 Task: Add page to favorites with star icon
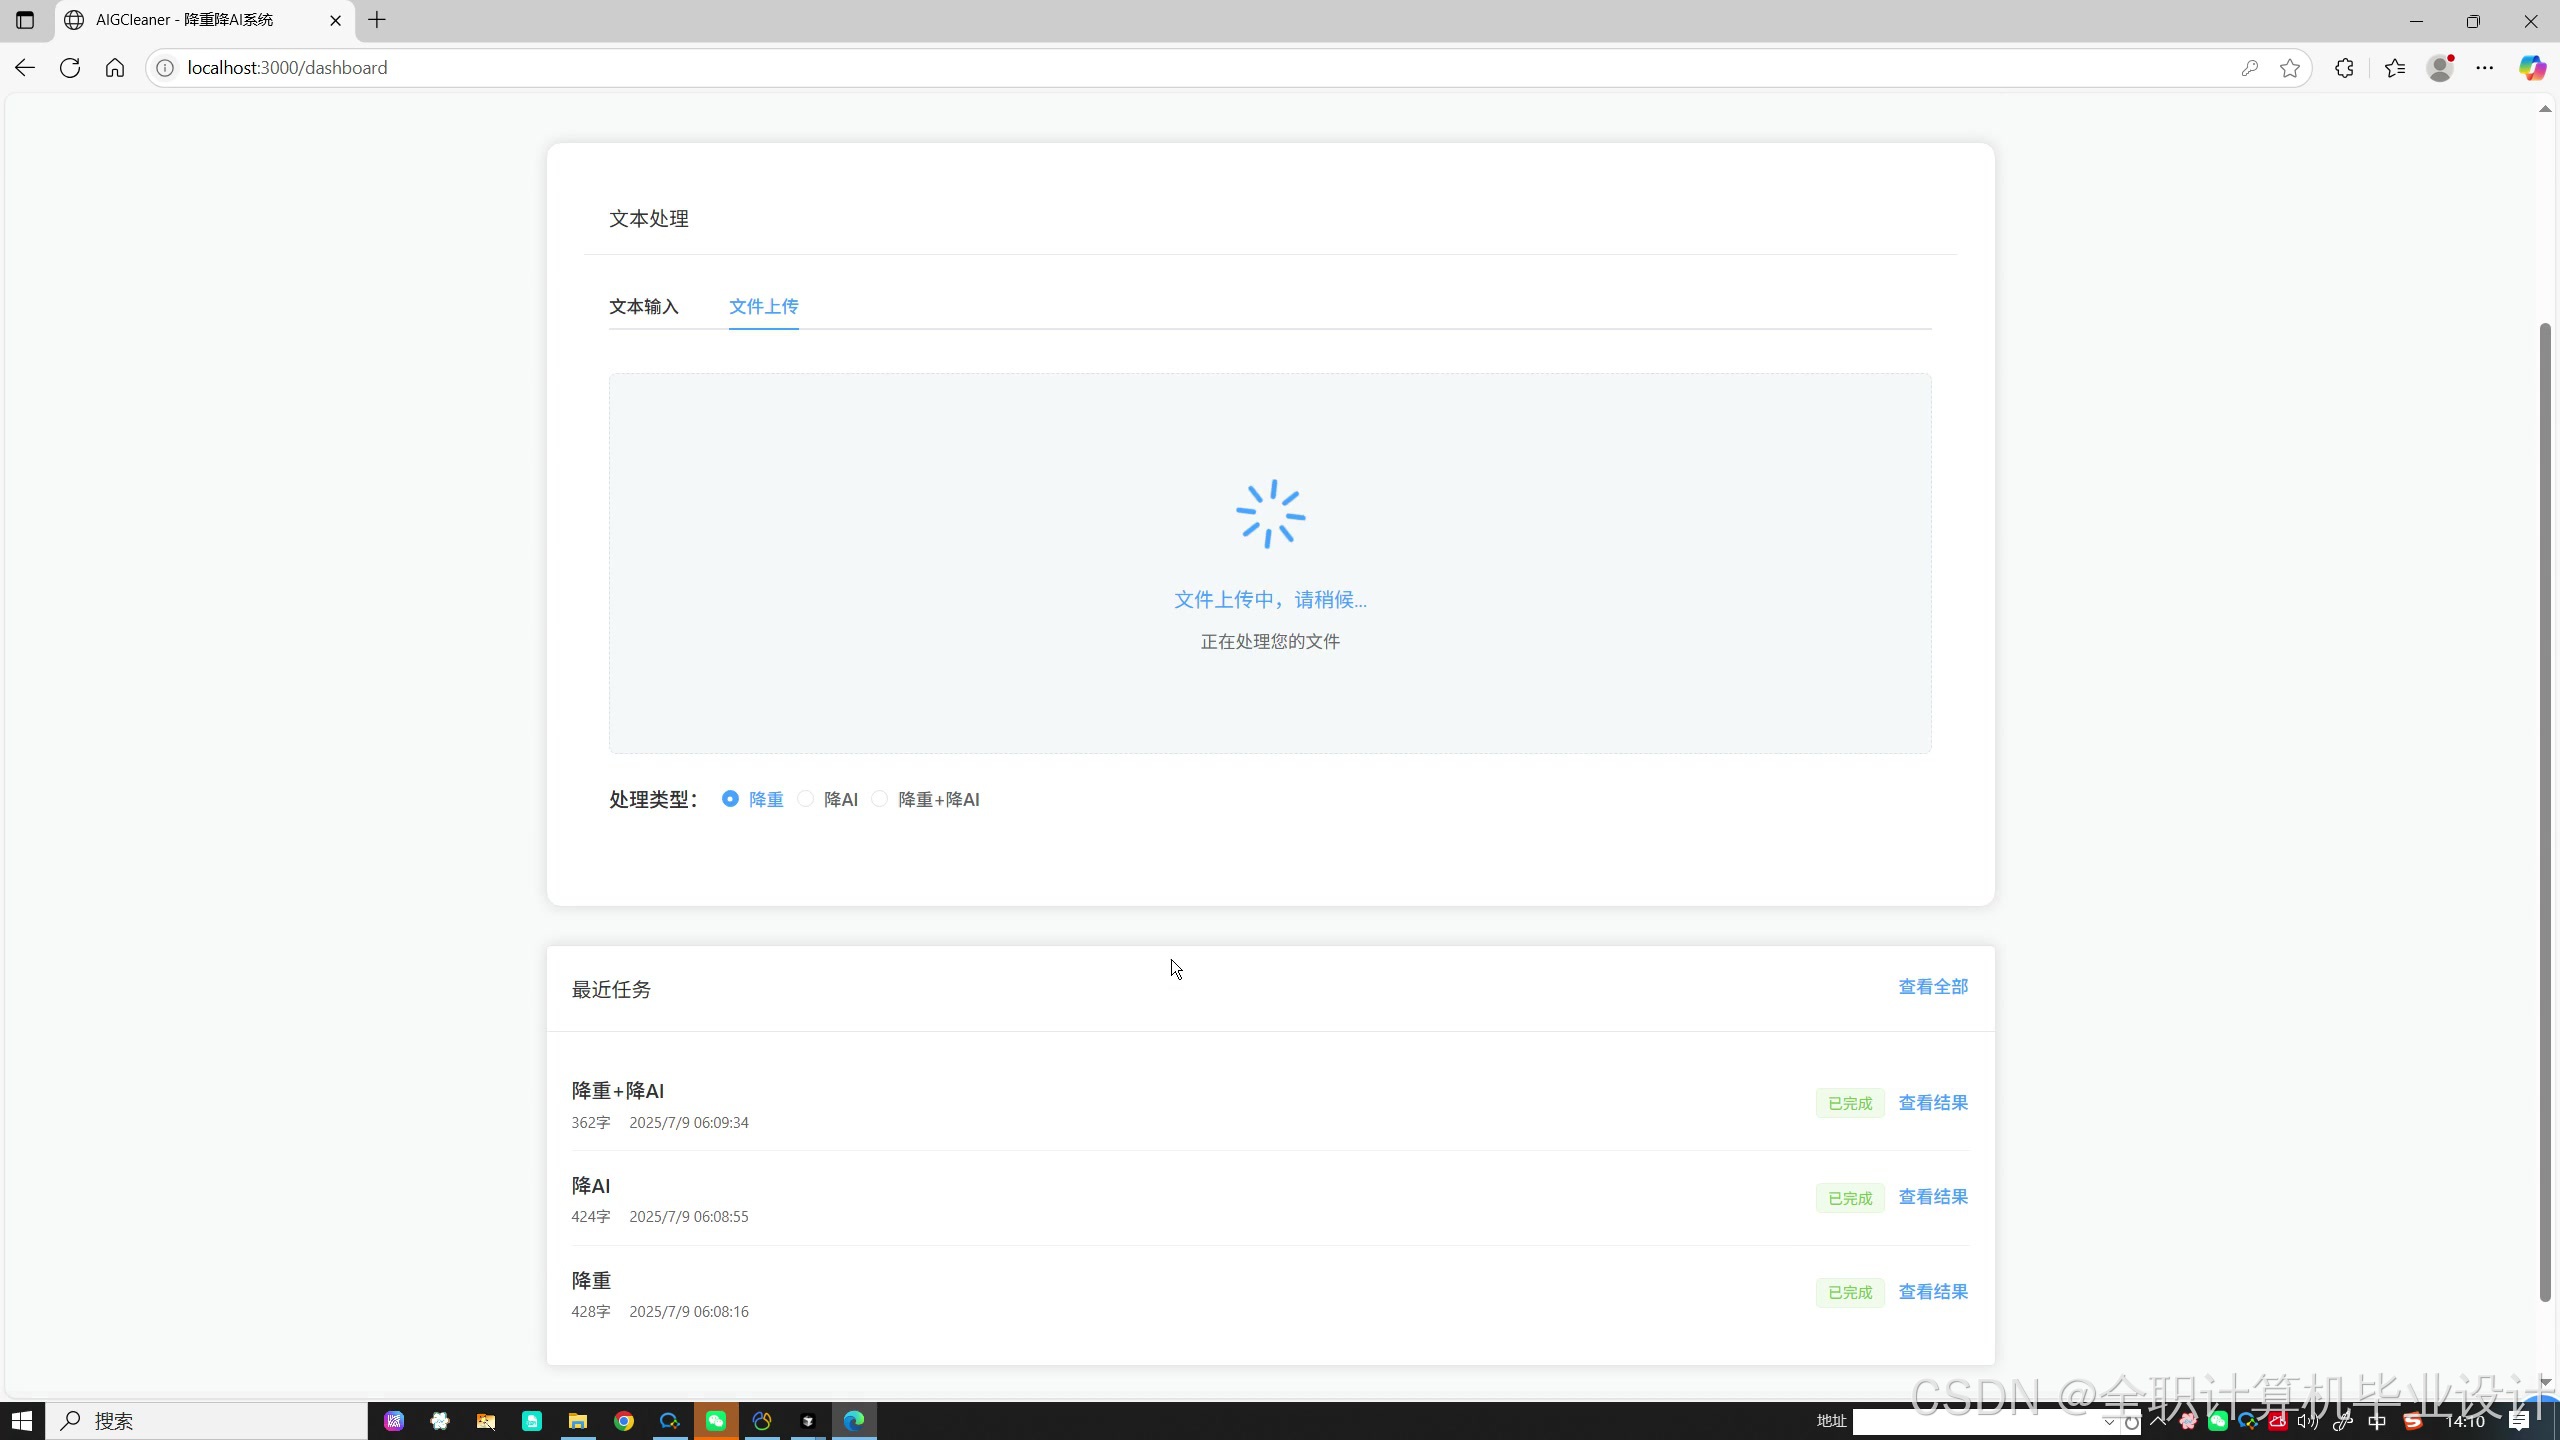point(2290,68)
